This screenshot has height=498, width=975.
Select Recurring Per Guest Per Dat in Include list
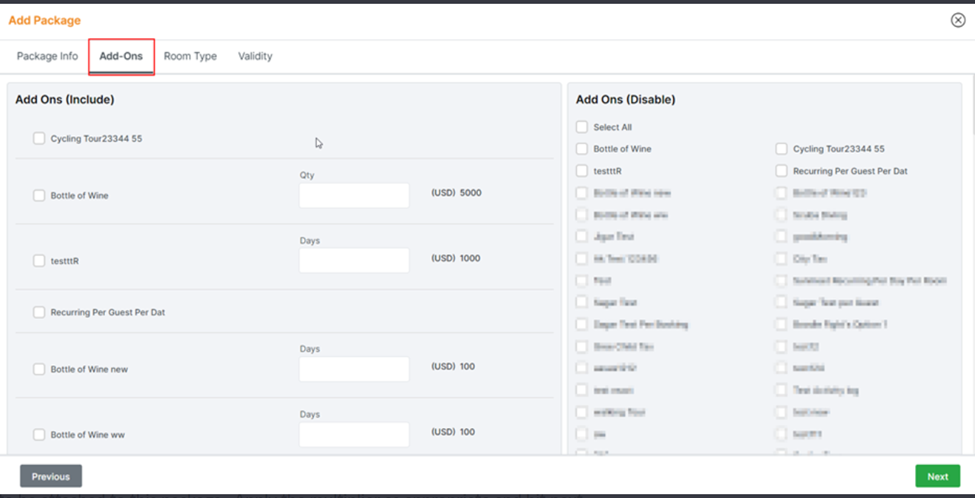pyautogui.click(x=39, y=312)
